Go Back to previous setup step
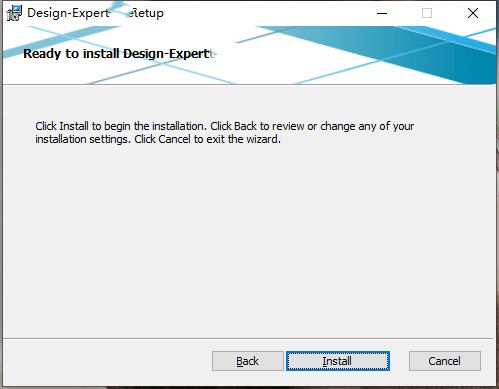 [248, 361]
